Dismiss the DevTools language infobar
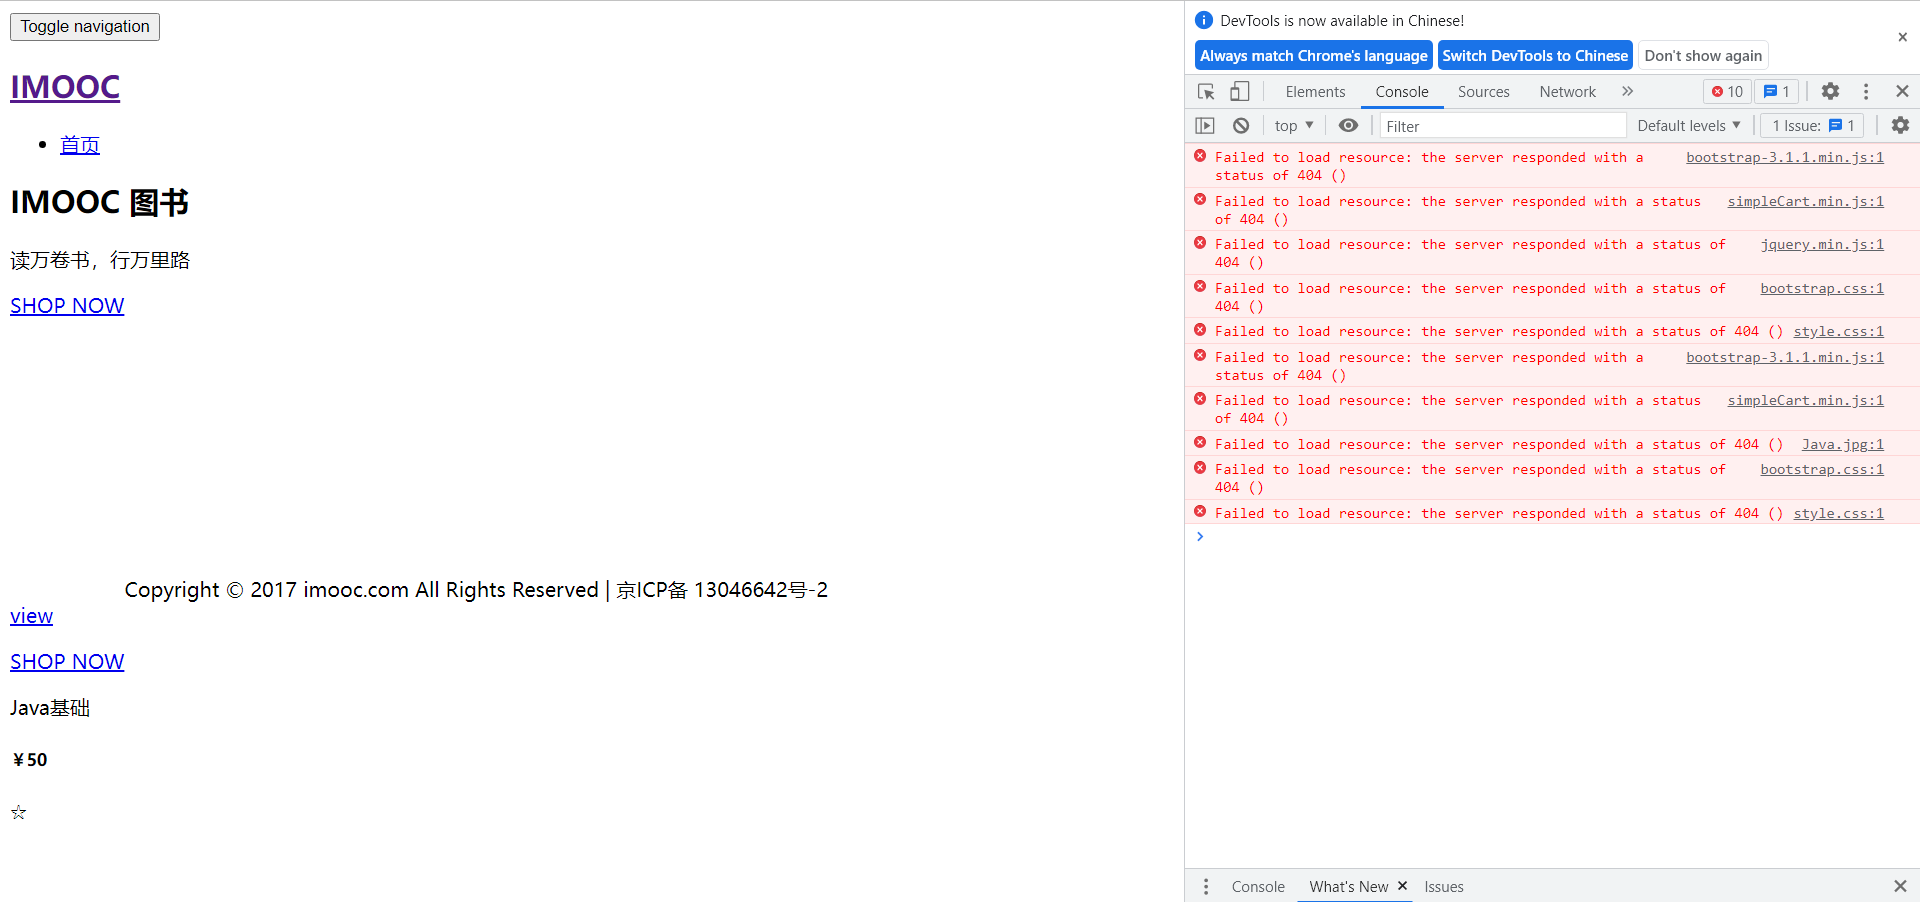The height and width of the screenshot is (902, 1920). click(1902, 37)
